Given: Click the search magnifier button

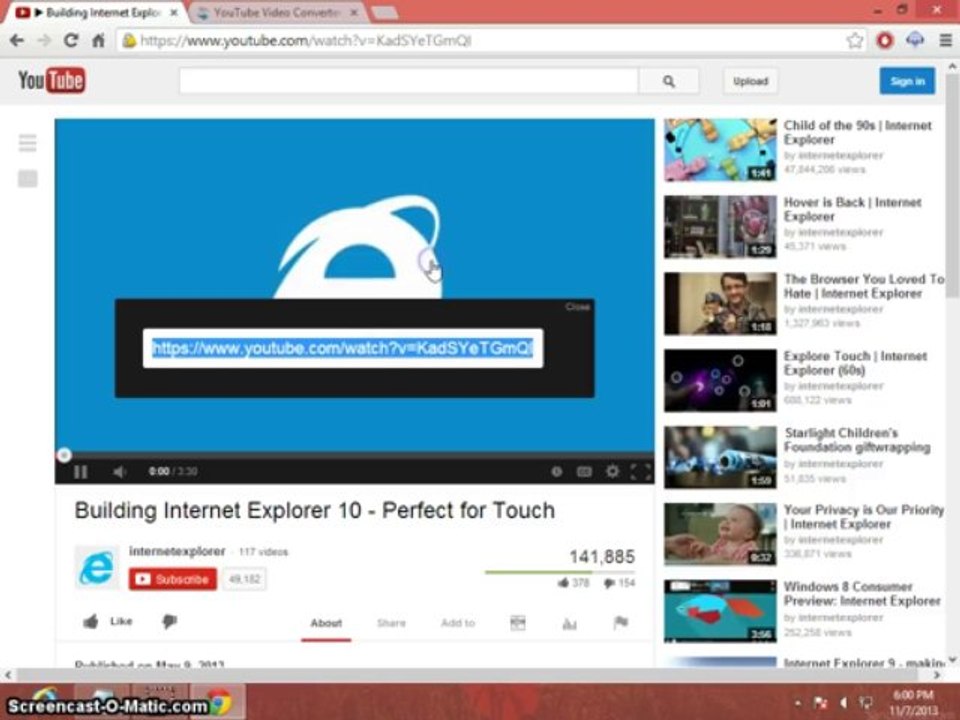Looking at the screenshot, I should coord(669,81).
